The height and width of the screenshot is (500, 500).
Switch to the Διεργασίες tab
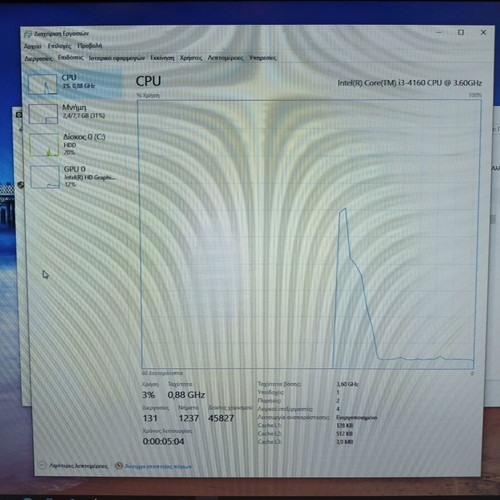click(38, 59)
